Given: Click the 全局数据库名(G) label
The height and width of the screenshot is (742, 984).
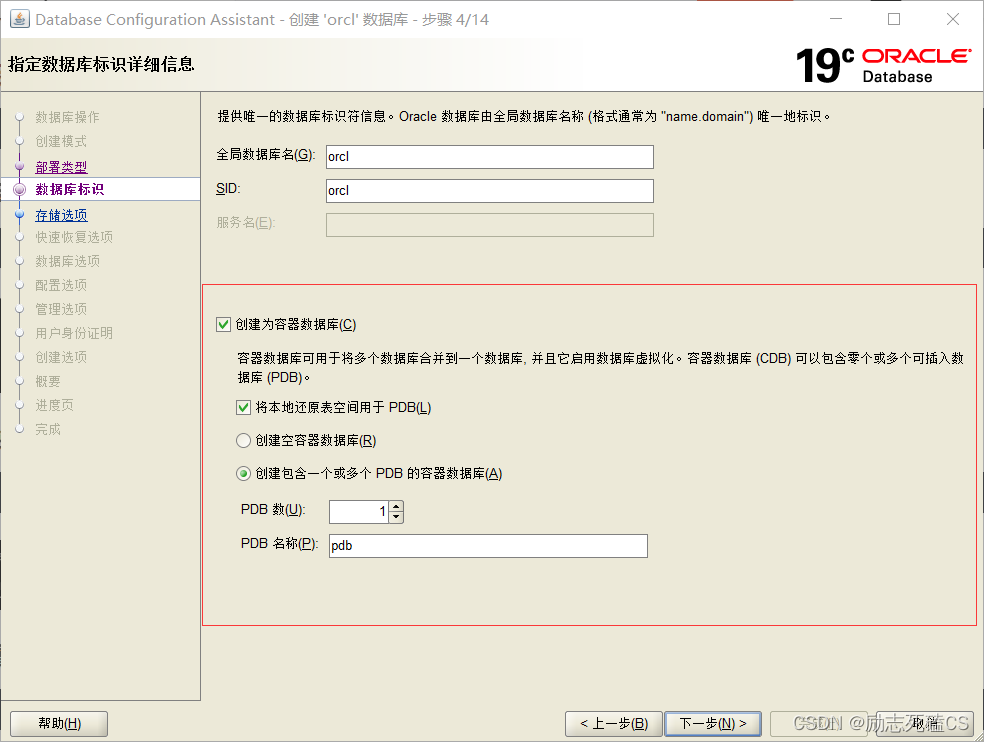Looking at the screenshot, I should (x=265, y=154).
